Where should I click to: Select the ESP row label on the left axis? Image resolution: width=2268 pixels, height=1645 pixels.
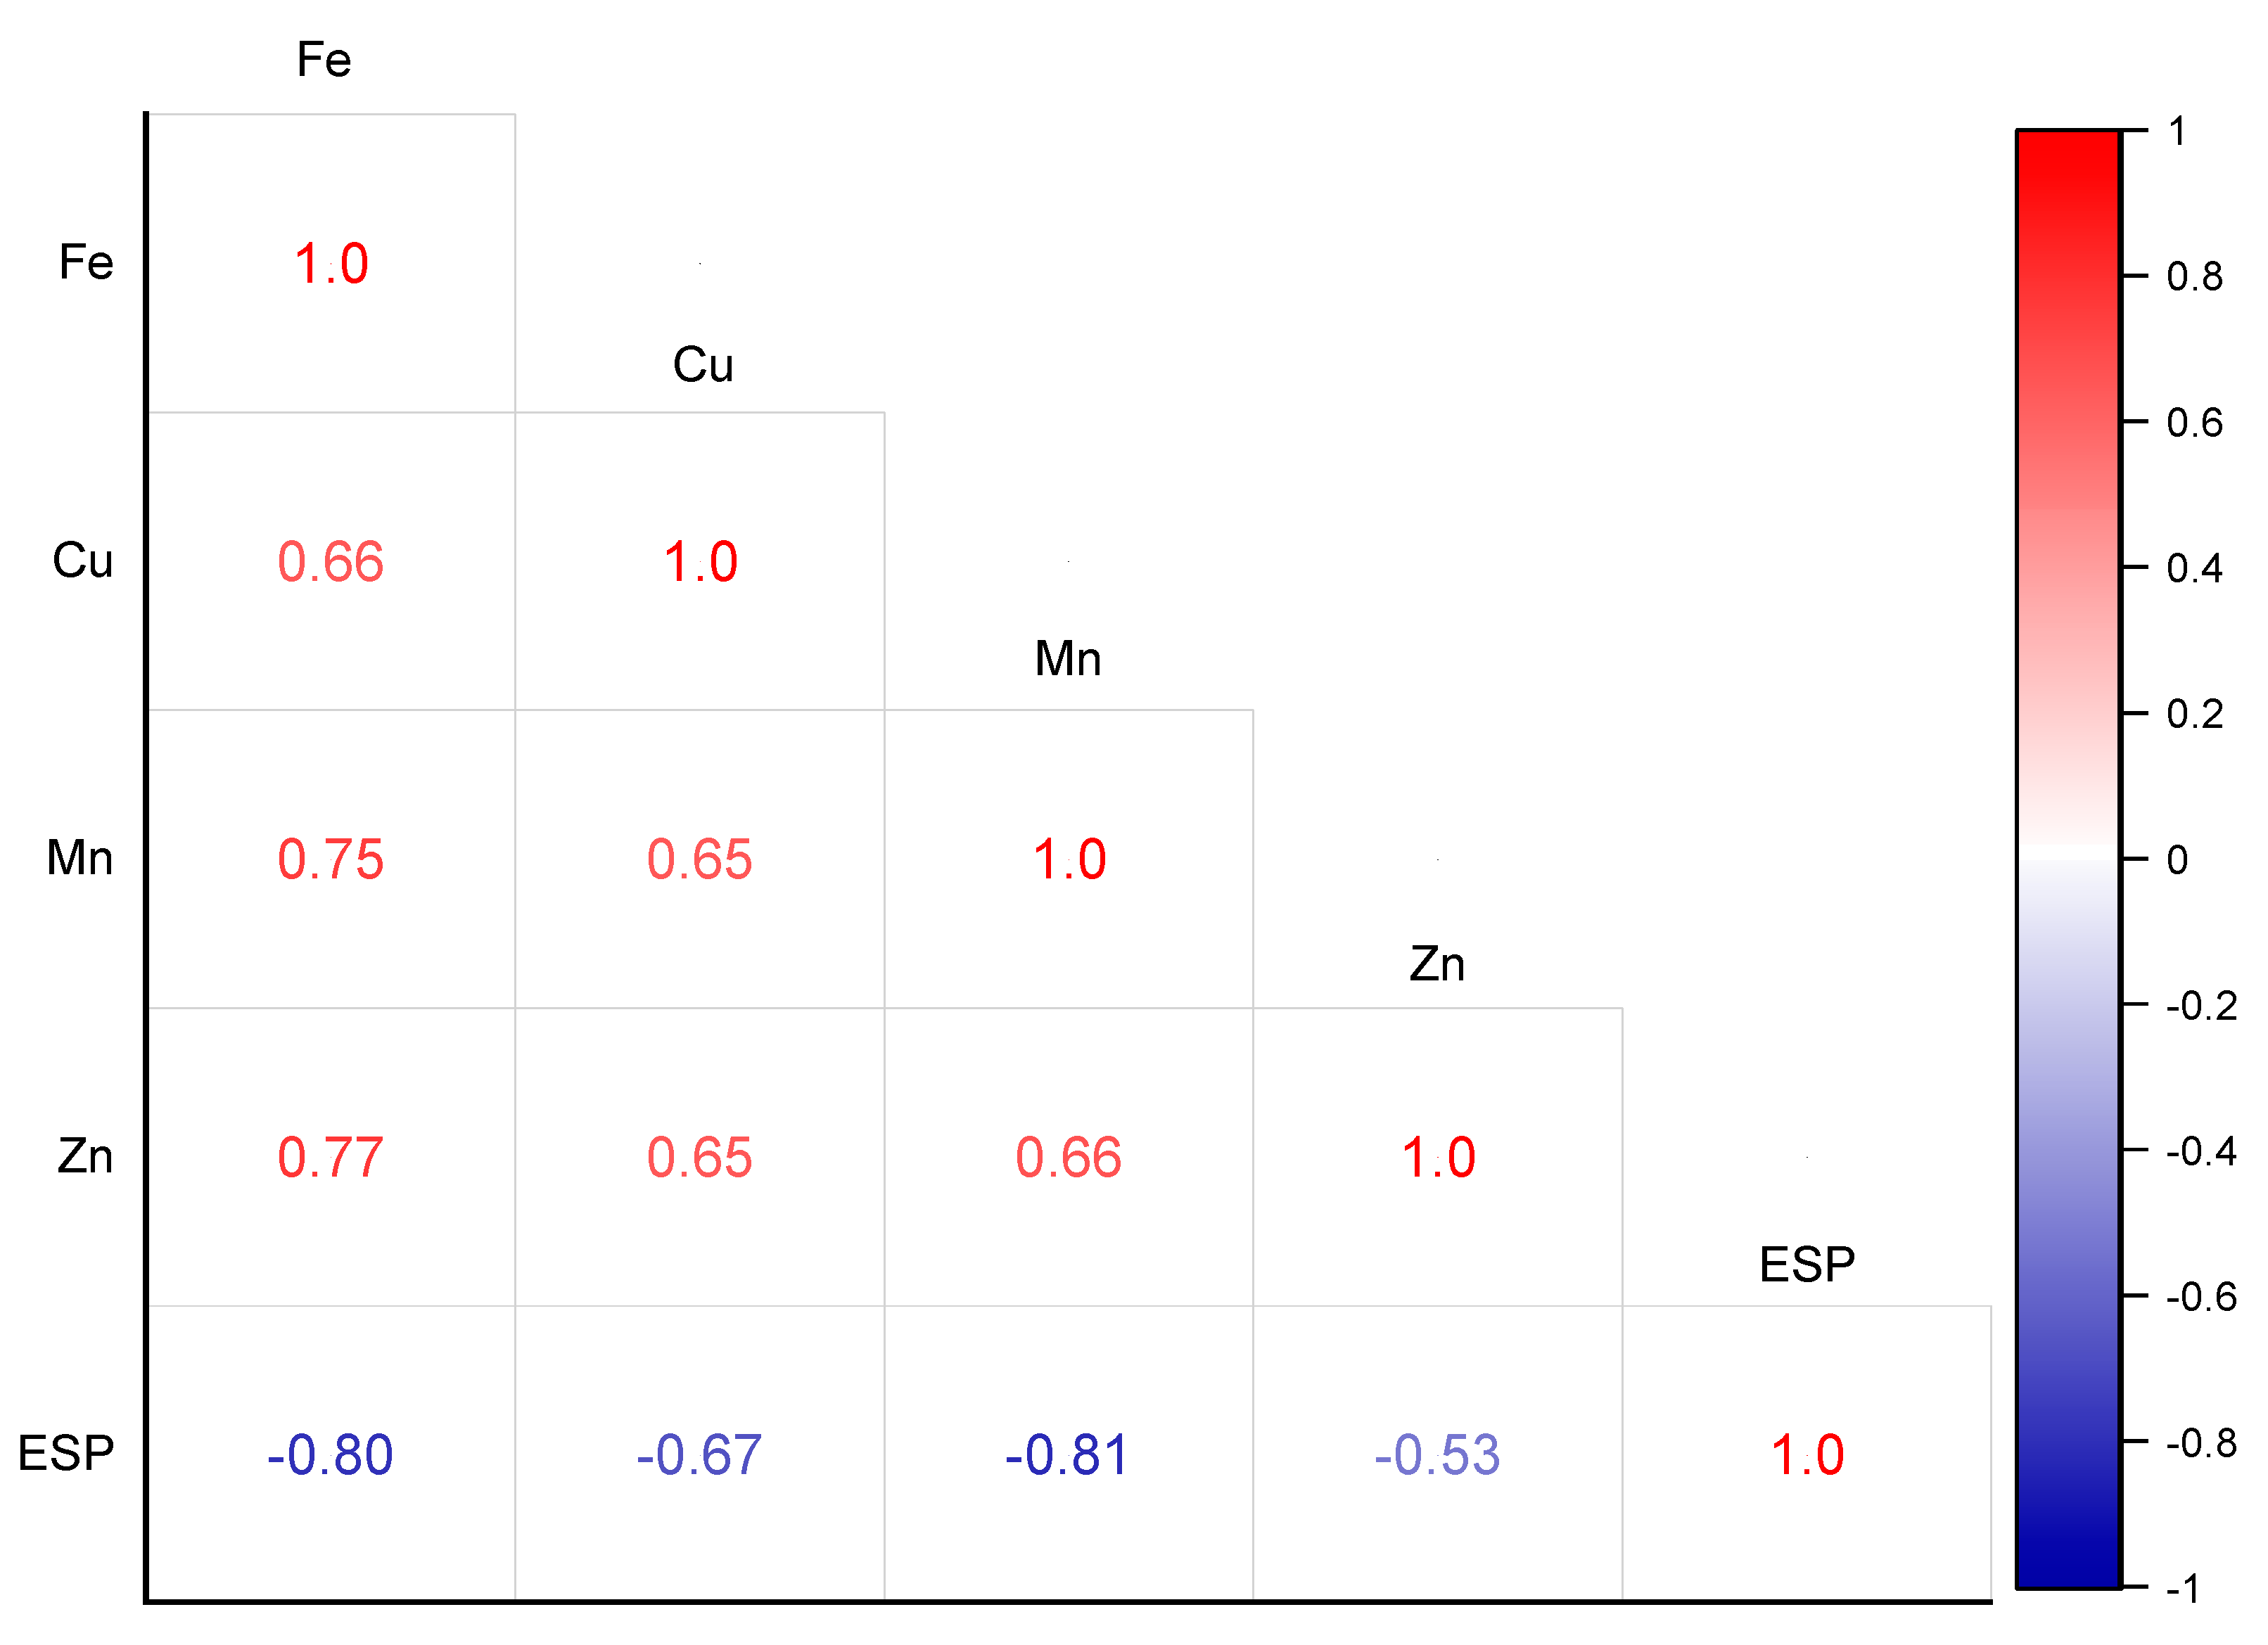click(66, 1453)
